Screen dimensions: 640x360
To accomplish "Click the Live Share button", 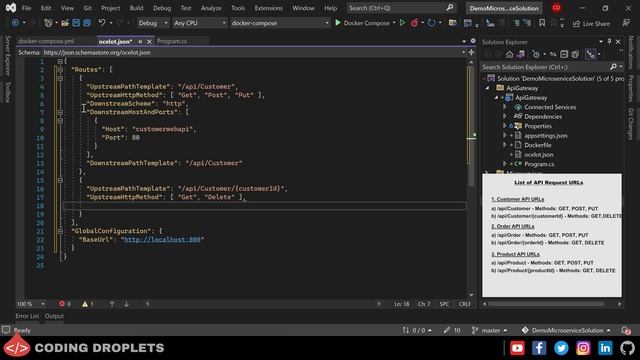I will 592,24.
